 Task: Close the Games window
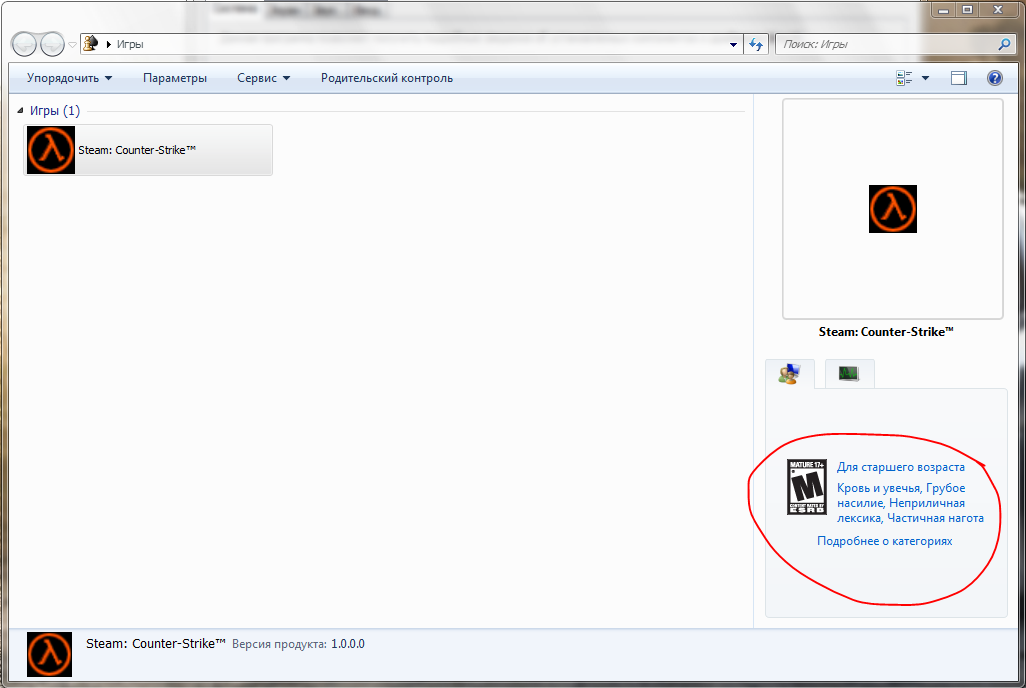pyautogui.click(x=999, y=9)
